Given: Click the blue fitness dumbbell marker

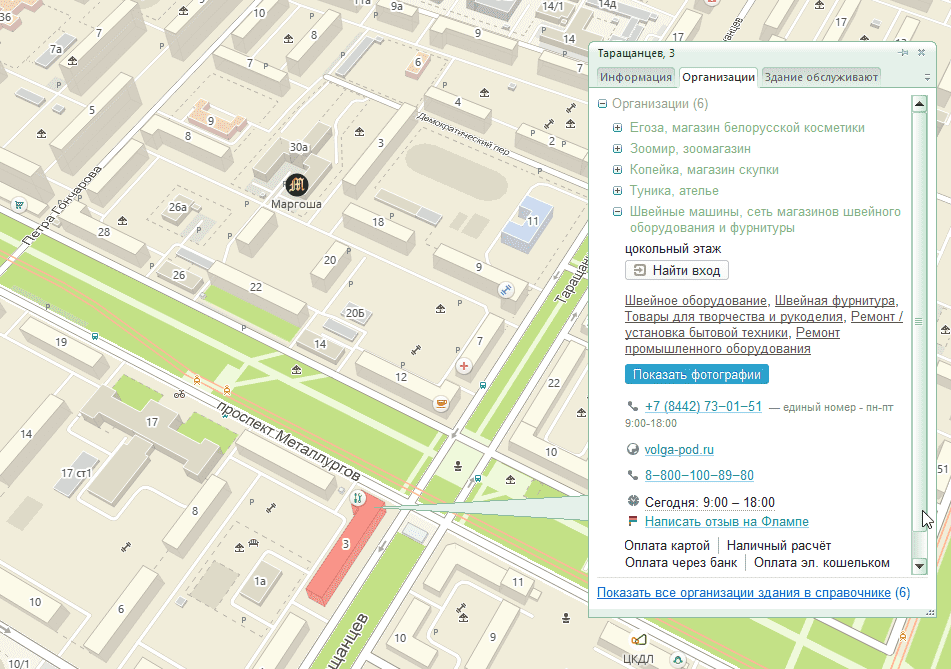Looking at the screenshot, I should click(x=506, y=290).
